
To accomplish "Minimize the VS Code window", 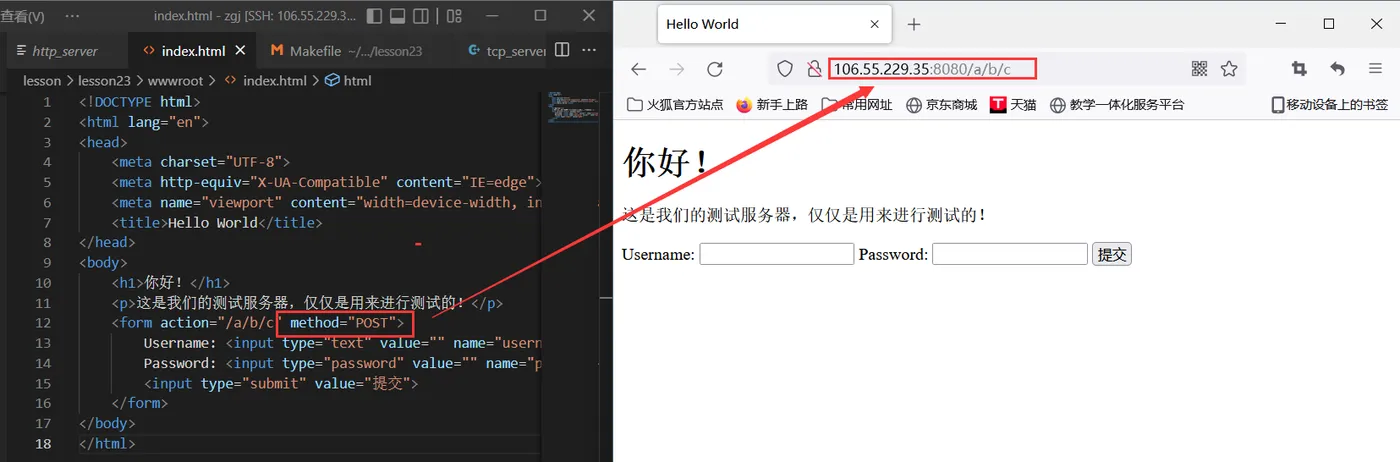I will click(493, 16).
